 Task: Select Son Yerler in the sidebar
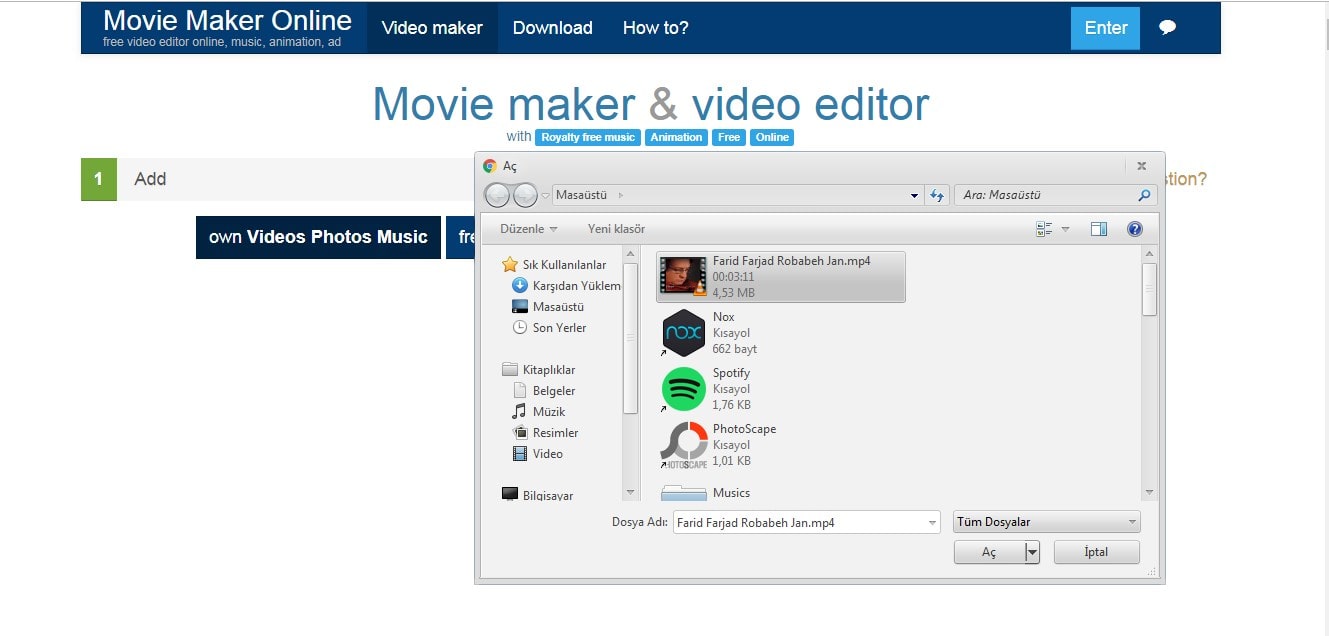[549, 328]
